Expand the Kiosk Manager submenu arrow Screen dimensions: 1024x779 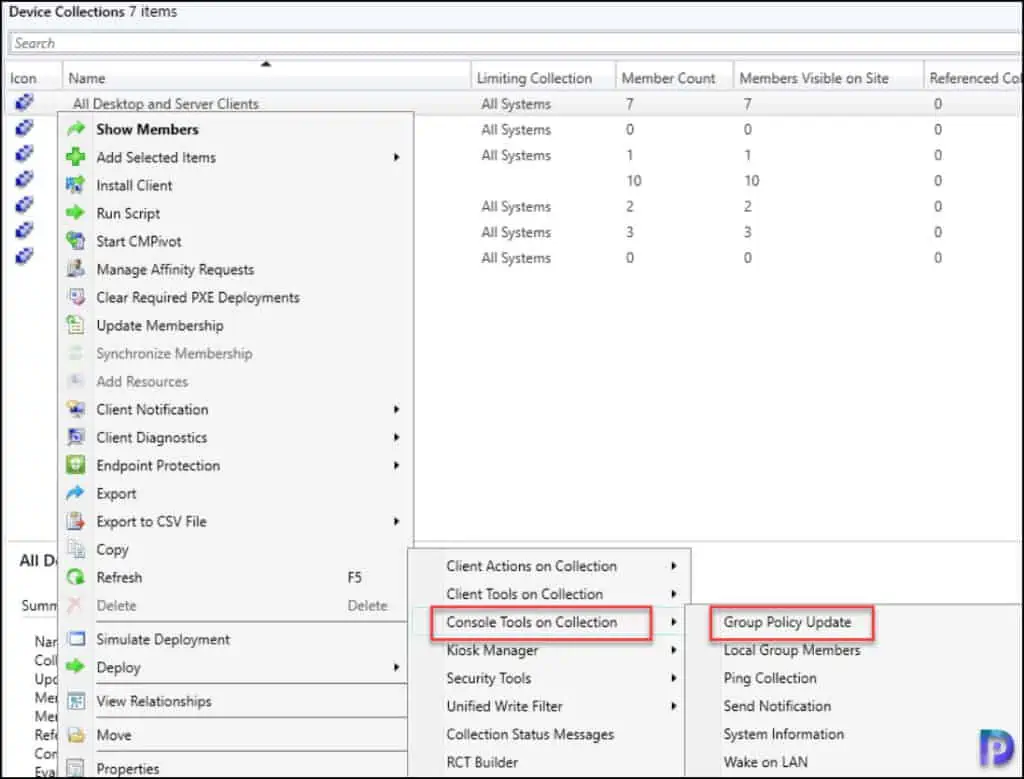(x=674, y=650)
